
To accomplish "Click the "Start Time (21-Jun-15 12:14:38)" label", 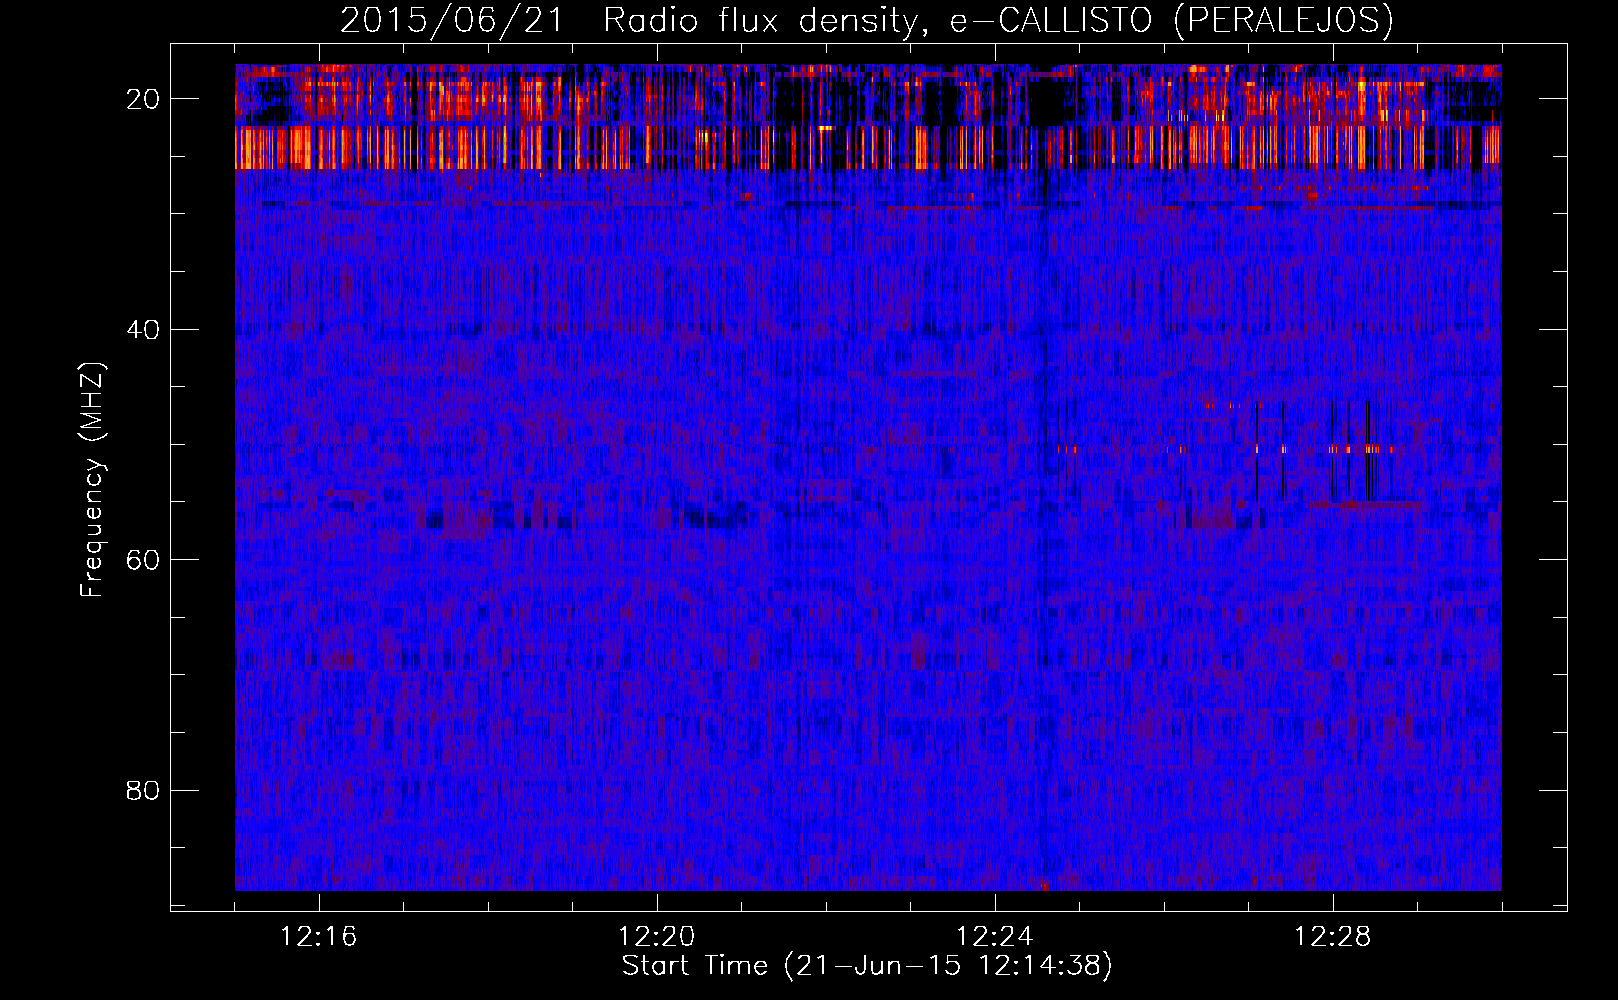I will (867, 966).
